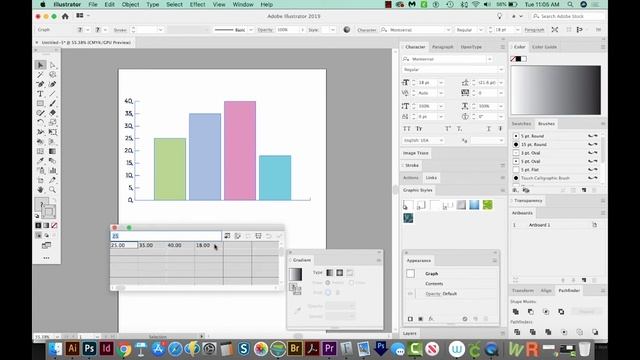Screen dimensions: 640x360
Task: Click gradient preview swatch in Gradient panel
Action: click(x=295, y=274)
